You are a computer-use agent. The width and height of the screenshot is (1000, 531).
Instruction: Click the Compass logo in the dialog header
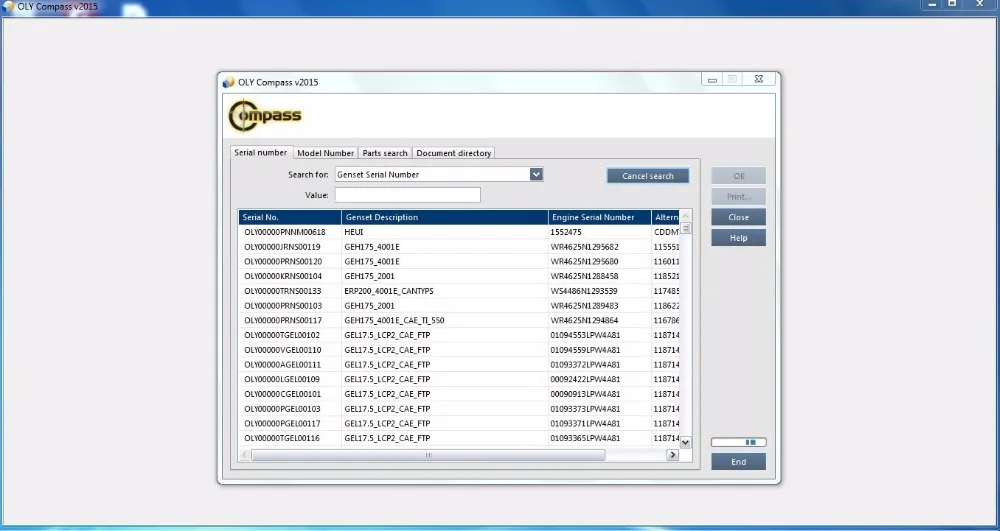point(265,116)
